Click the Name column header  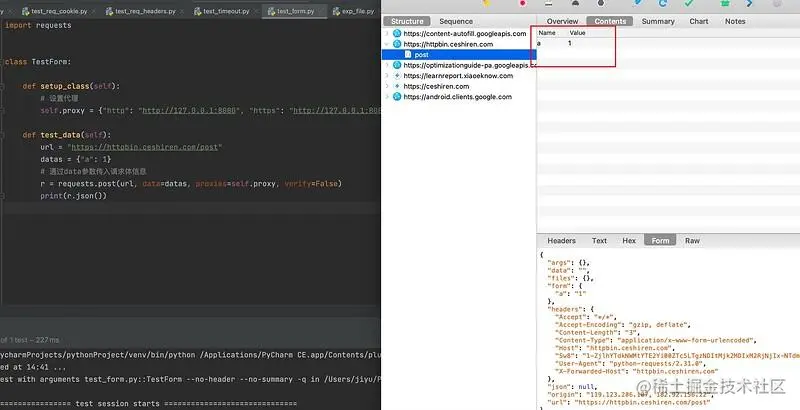[547, 33]
